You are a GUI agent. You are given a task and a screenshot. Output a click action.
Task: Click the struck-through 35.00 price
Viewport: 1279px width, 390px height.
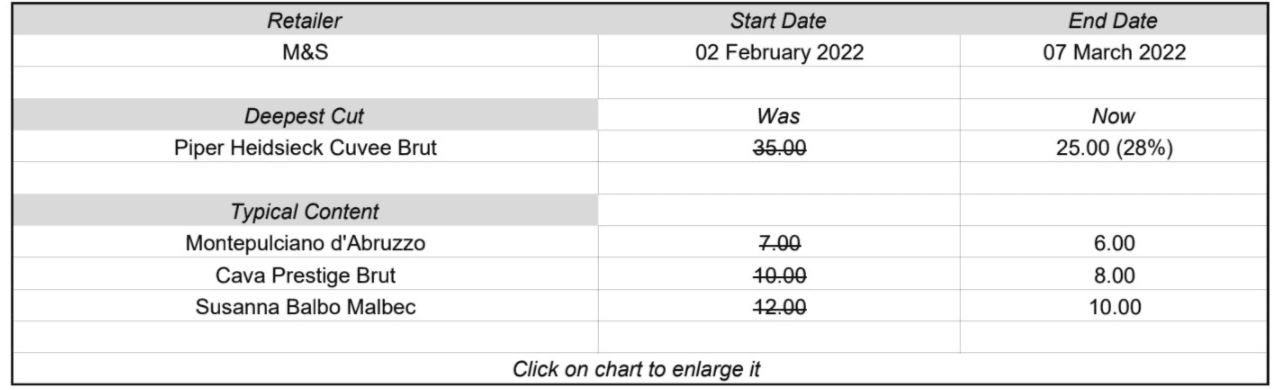point(779,149)
